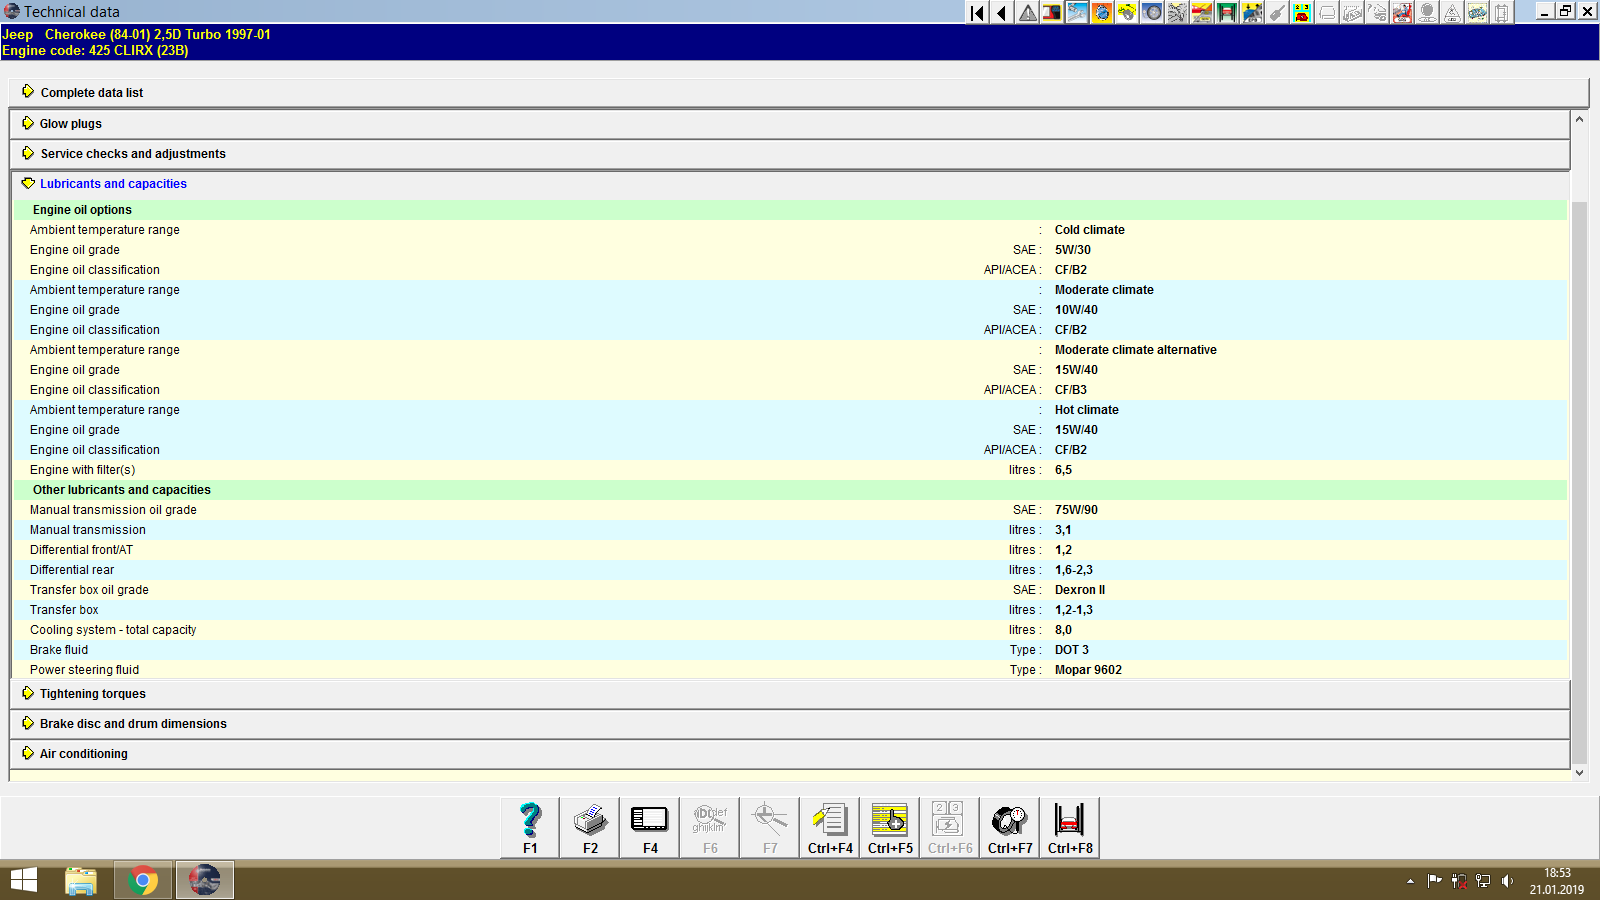1600x900 pixels.
Task: Print technical data with the F2 printer icon
Action: click(x=589, y=827)
